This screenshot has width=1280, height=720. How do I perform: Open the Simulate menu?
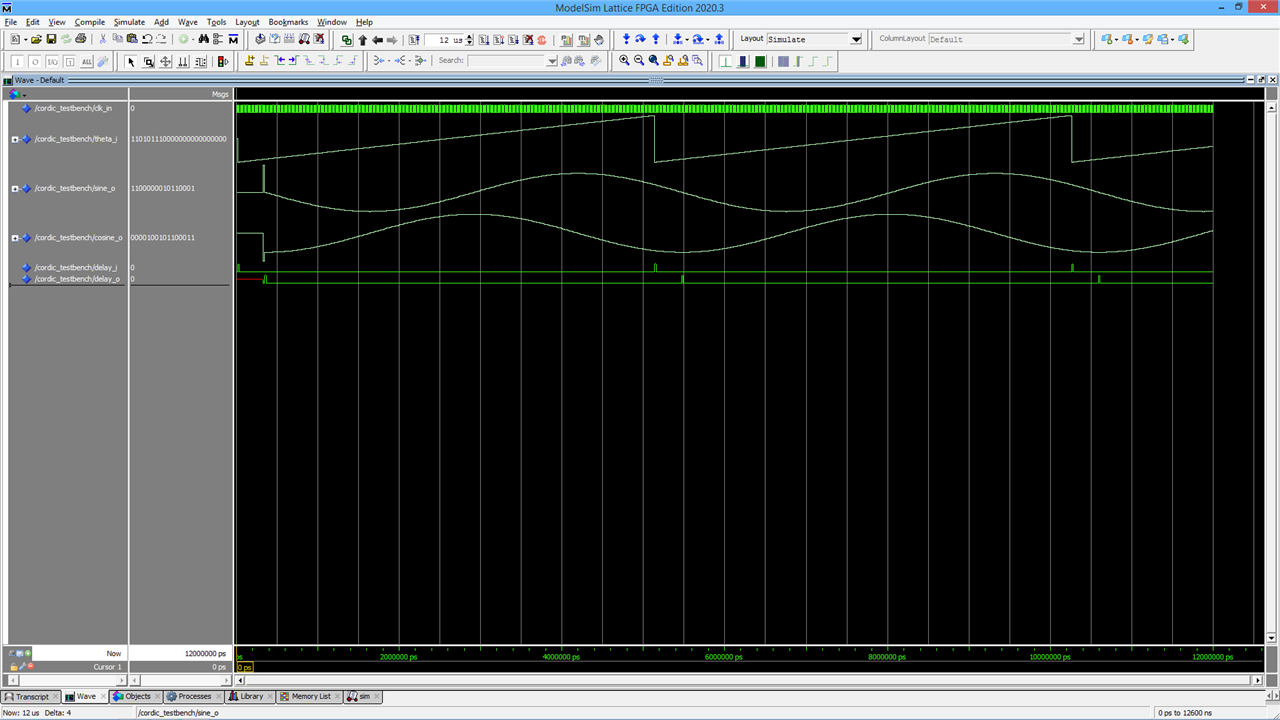click(129, 22)
